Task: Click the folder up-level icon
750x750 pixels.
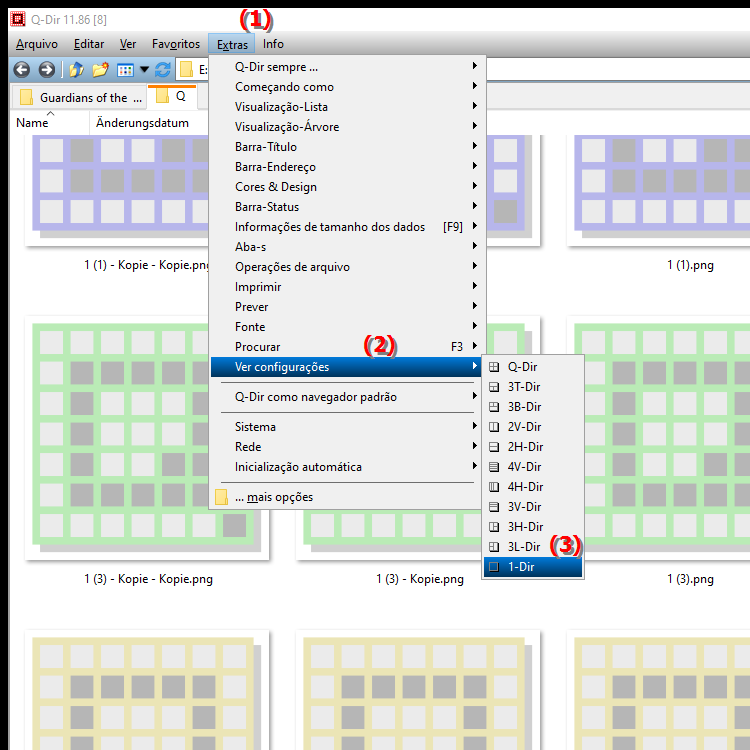Action: pos(77,70)
